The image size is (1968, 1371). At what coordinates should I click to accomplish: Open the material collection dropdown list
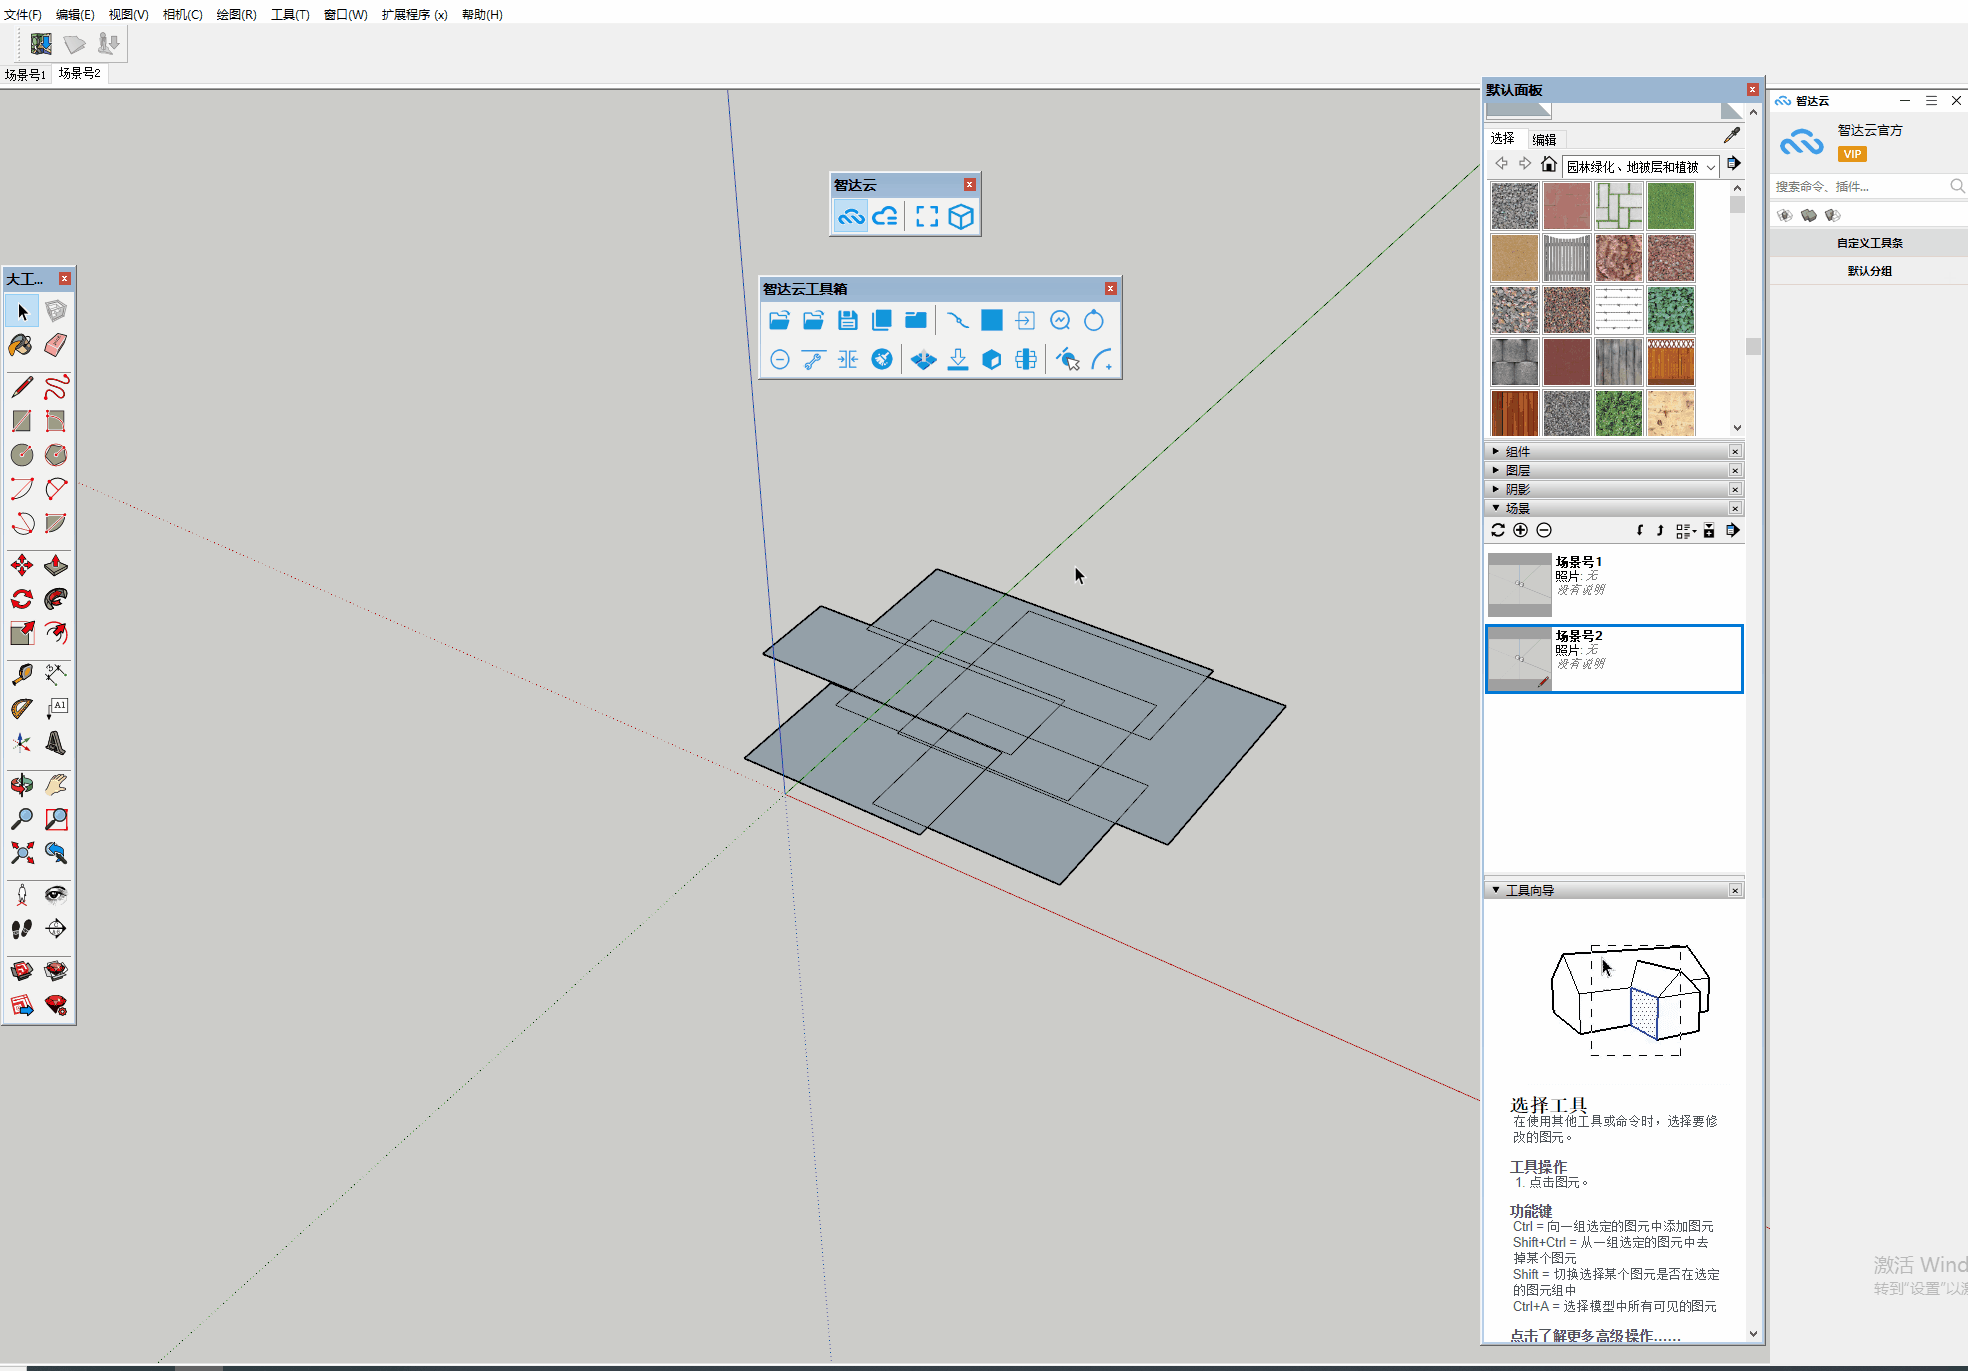tap(1711, 167)
